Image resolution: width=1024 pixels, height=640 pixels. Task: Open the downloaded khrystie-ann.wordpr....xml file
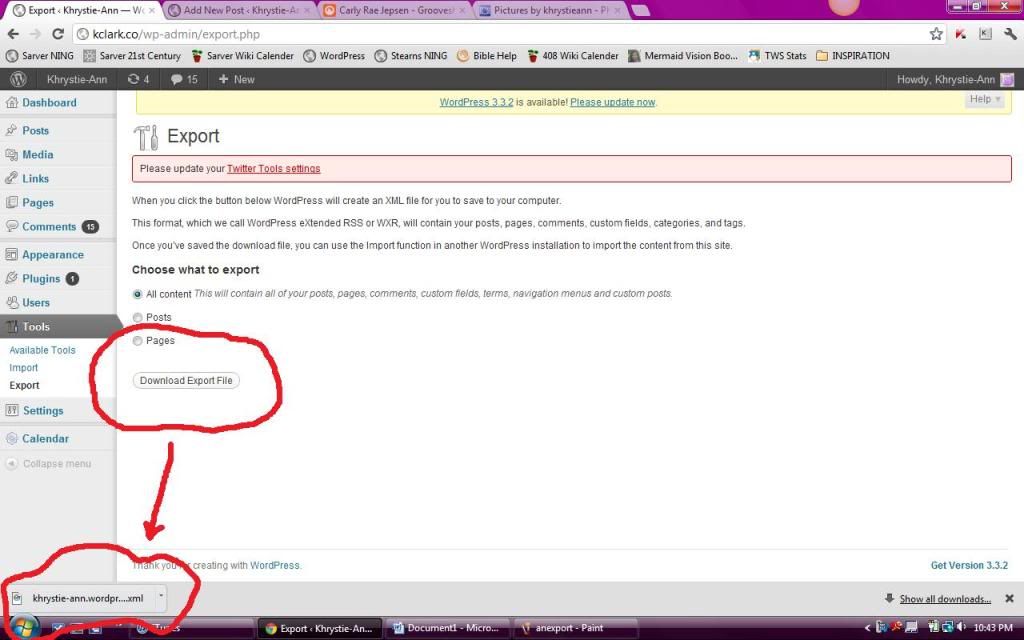pos(82,598)
